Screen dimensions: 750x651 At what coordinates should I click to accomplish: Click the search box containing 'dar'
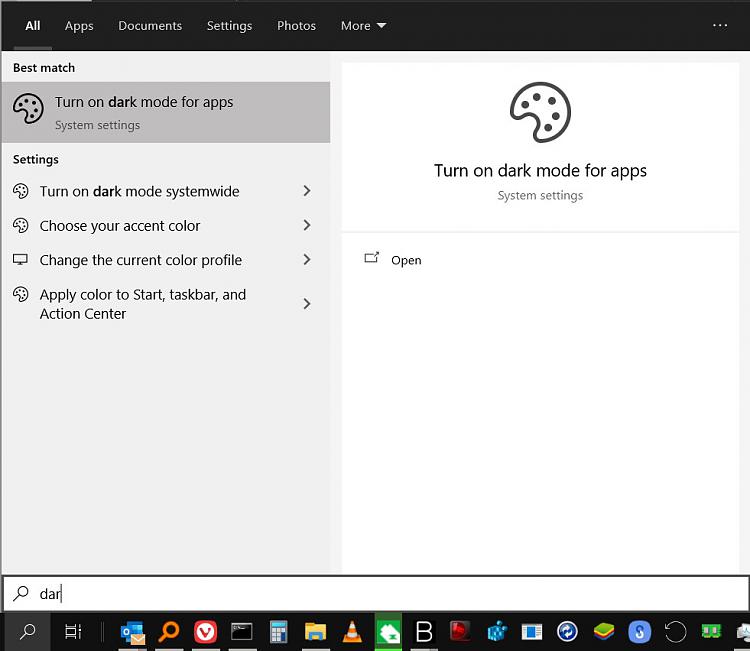point(375,594)
